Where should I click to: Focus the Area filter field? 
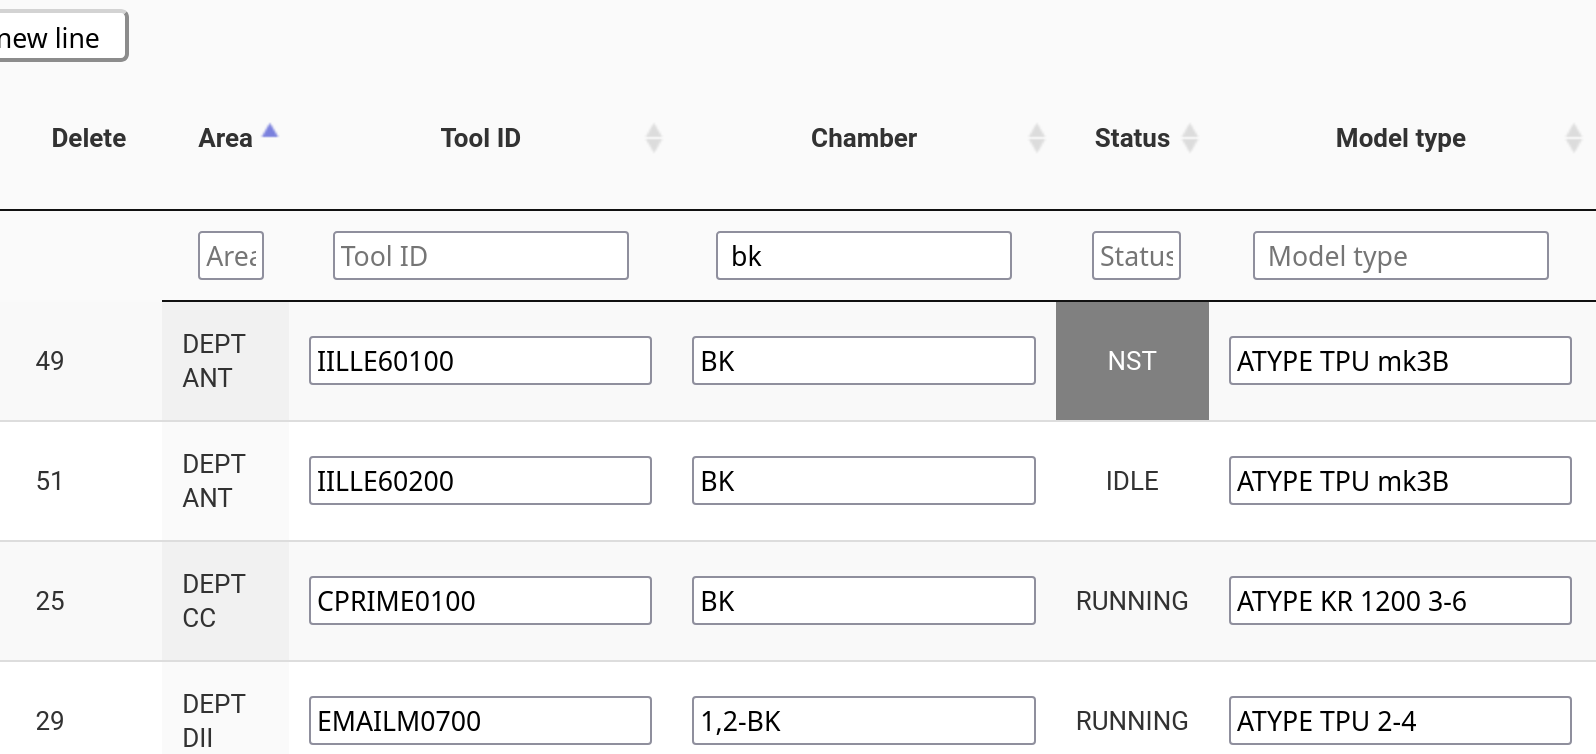231,256
